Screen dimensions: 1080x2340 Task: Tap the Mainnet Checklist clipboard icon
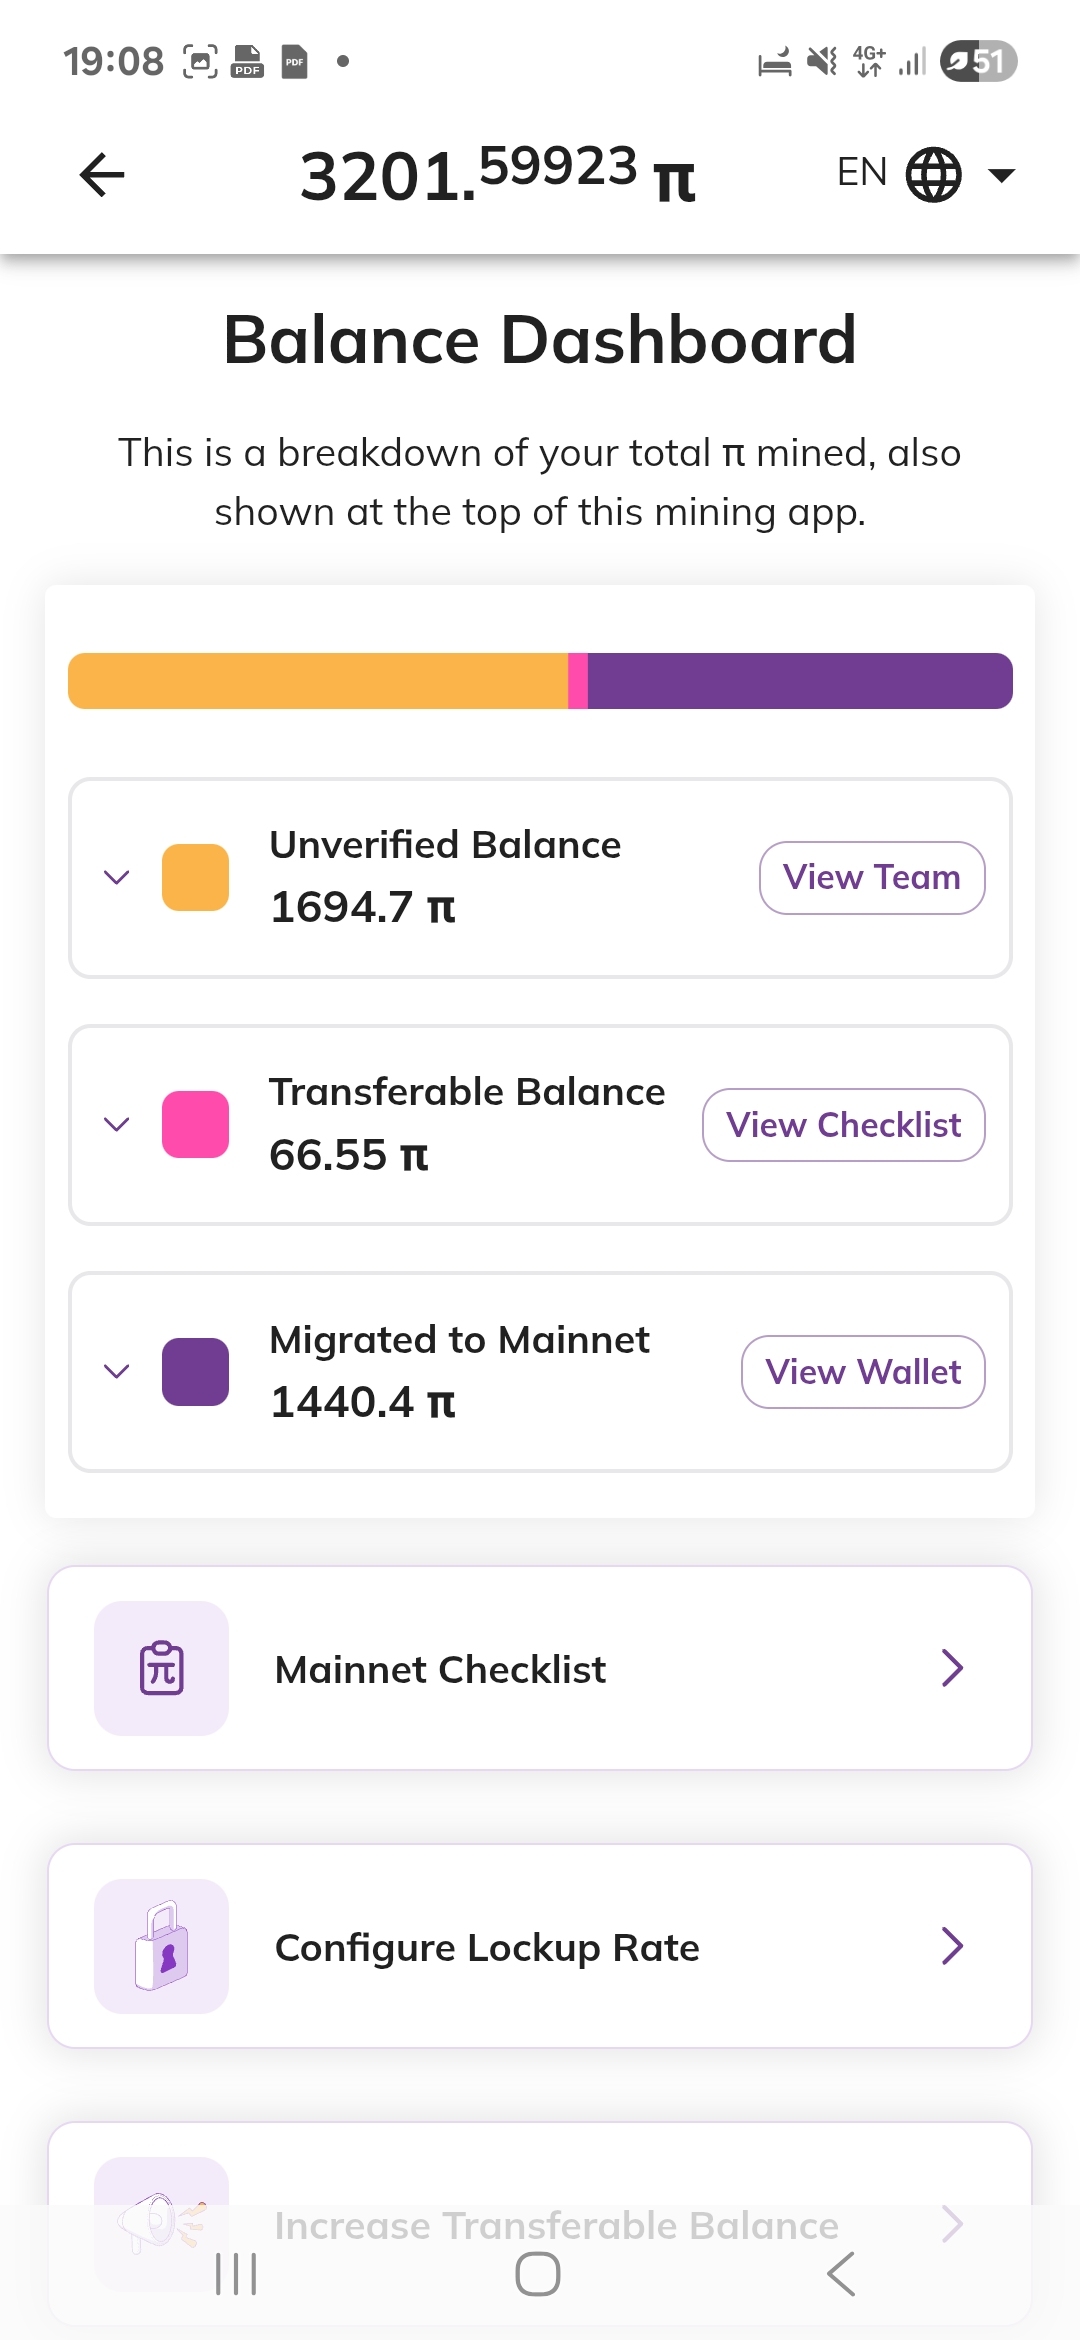161,1668
